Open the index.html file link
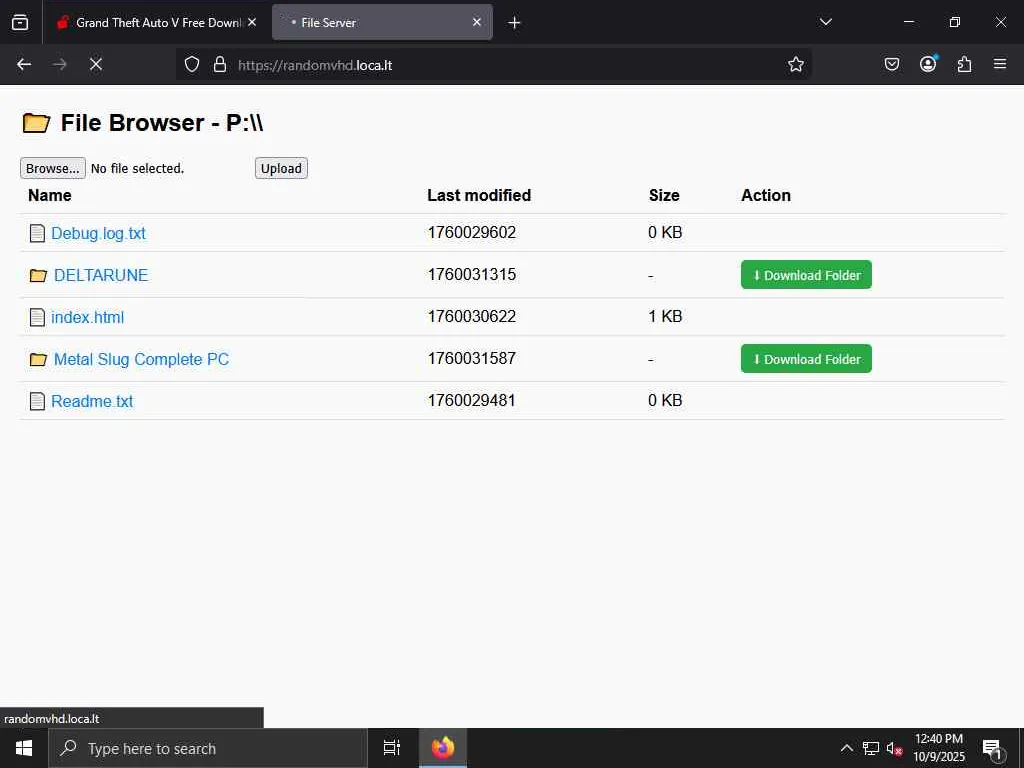1024x768 pixels. click(x=88, y=317)
